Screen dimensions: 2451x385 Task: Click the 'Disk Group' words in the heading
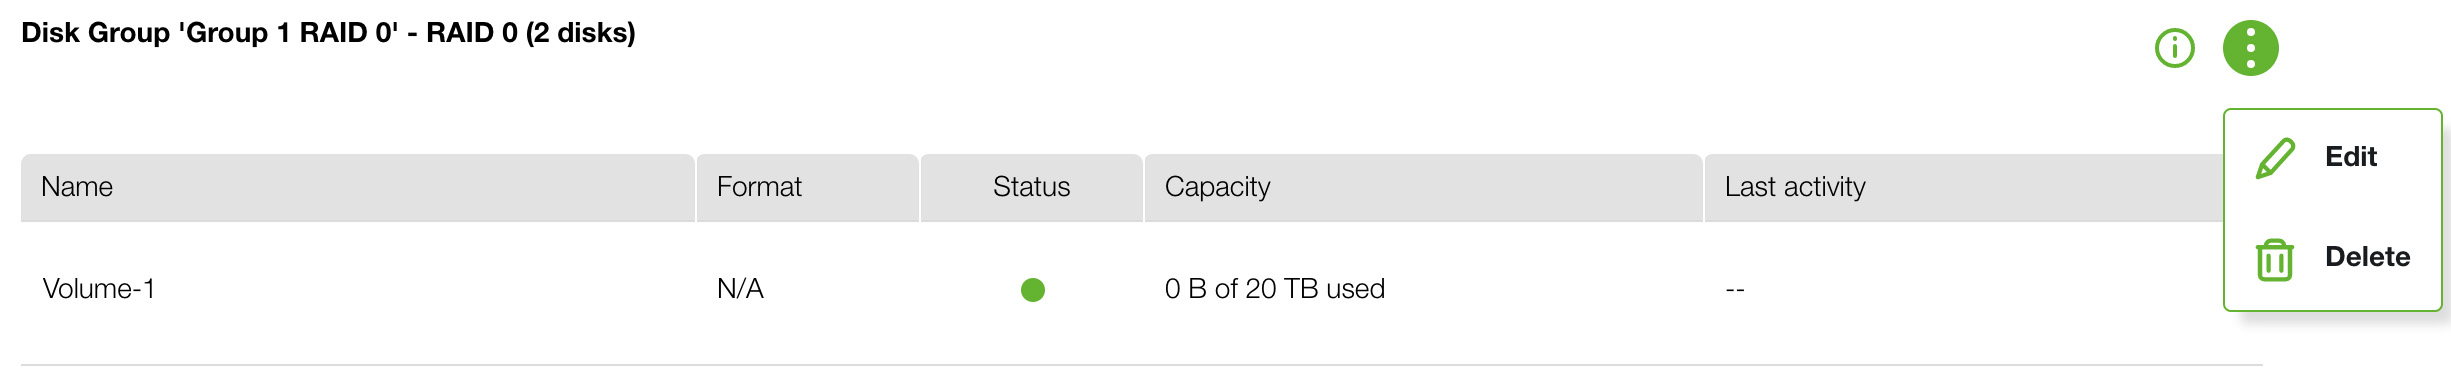pyautogui.click(x=95, y=33)
